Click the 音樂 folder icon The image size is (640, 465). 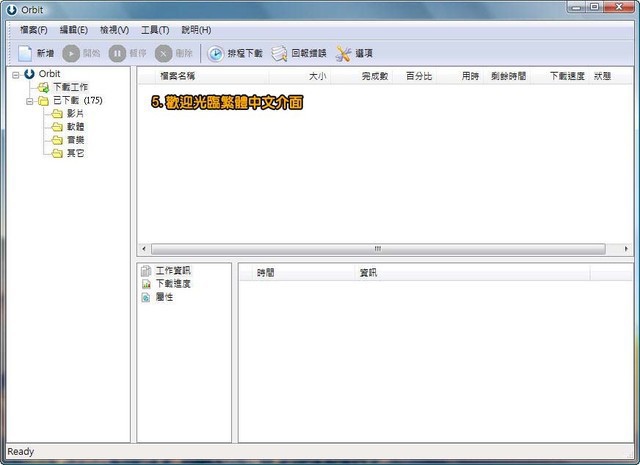tap(57, 140)
